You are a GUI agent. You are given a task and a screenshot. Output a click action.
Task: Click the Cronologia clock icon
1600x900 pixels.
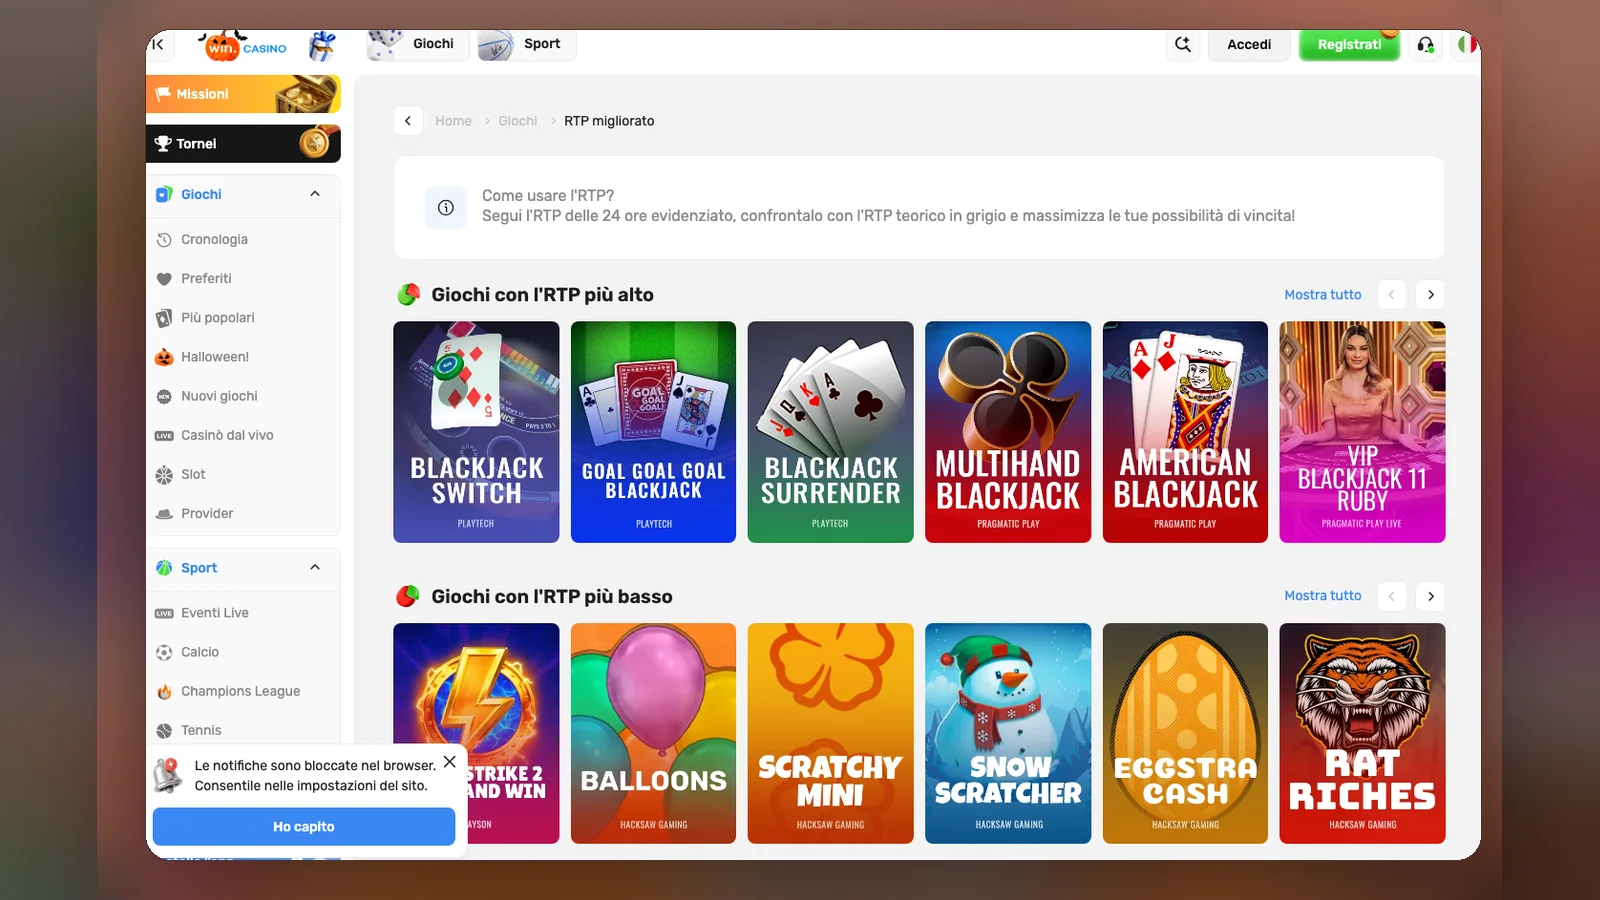point(164,240)
